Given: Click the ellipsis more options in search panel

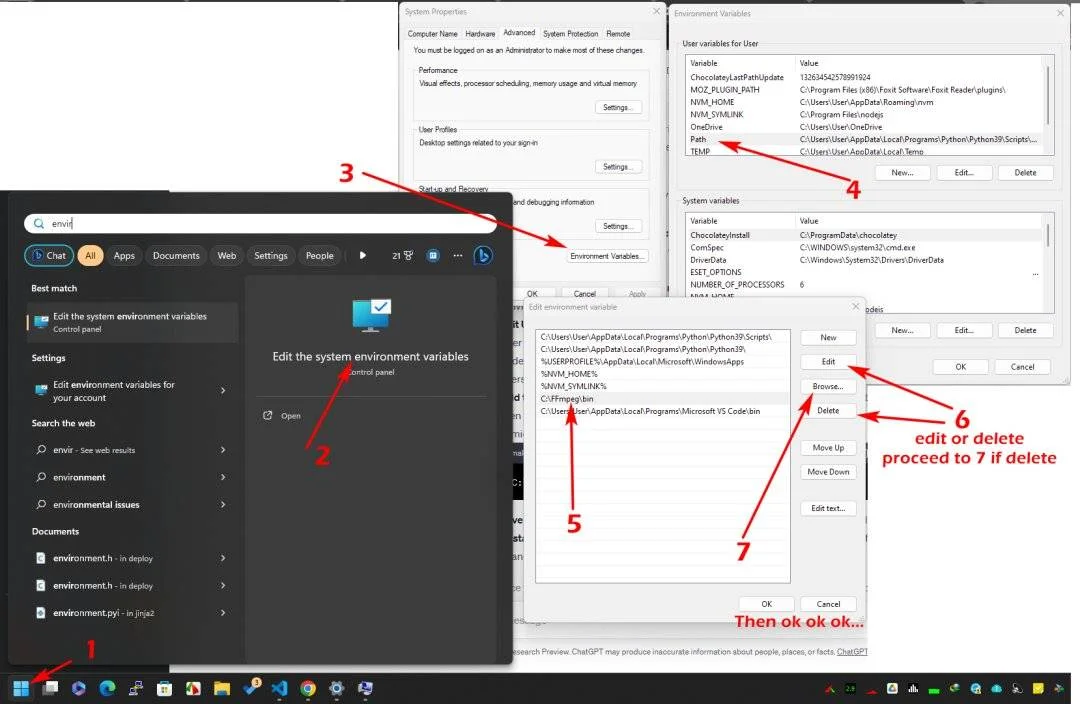Looking at the screenshot, I should [457, 256].
